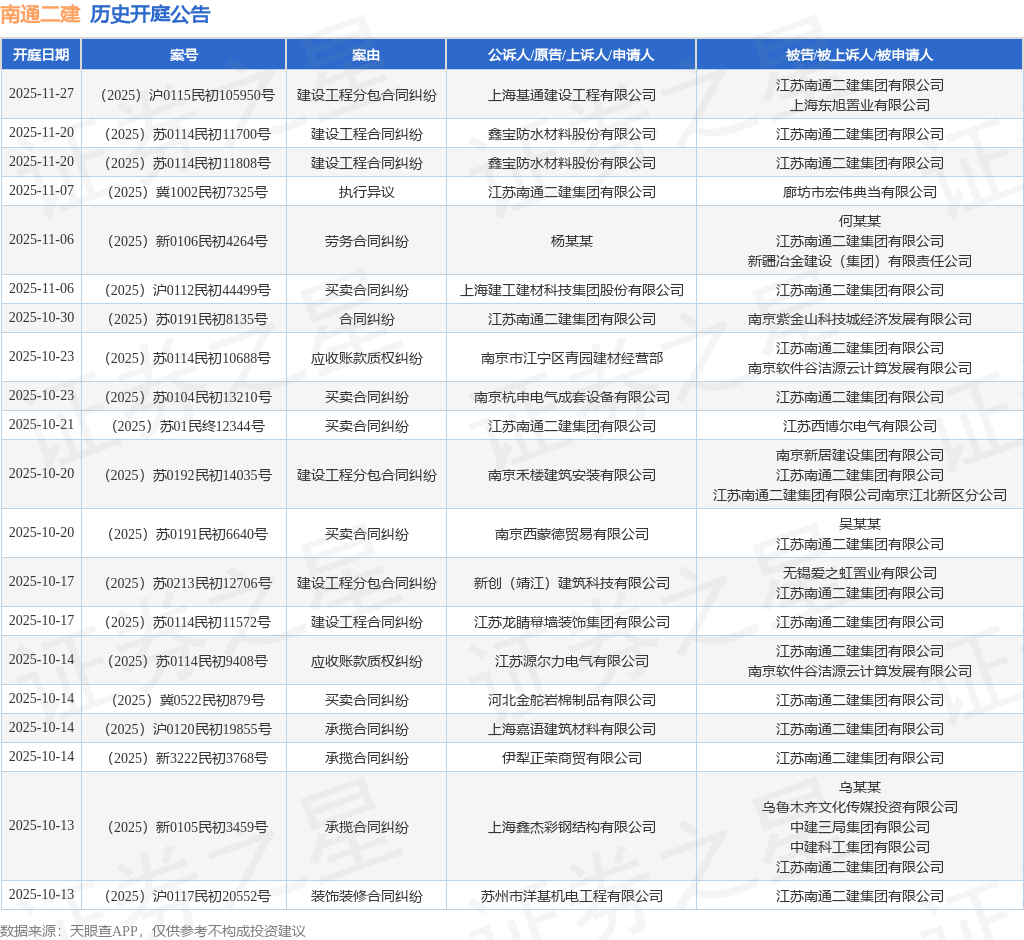
Task: Click defendant 上海东旭置业有限公司
Action: 859,105
